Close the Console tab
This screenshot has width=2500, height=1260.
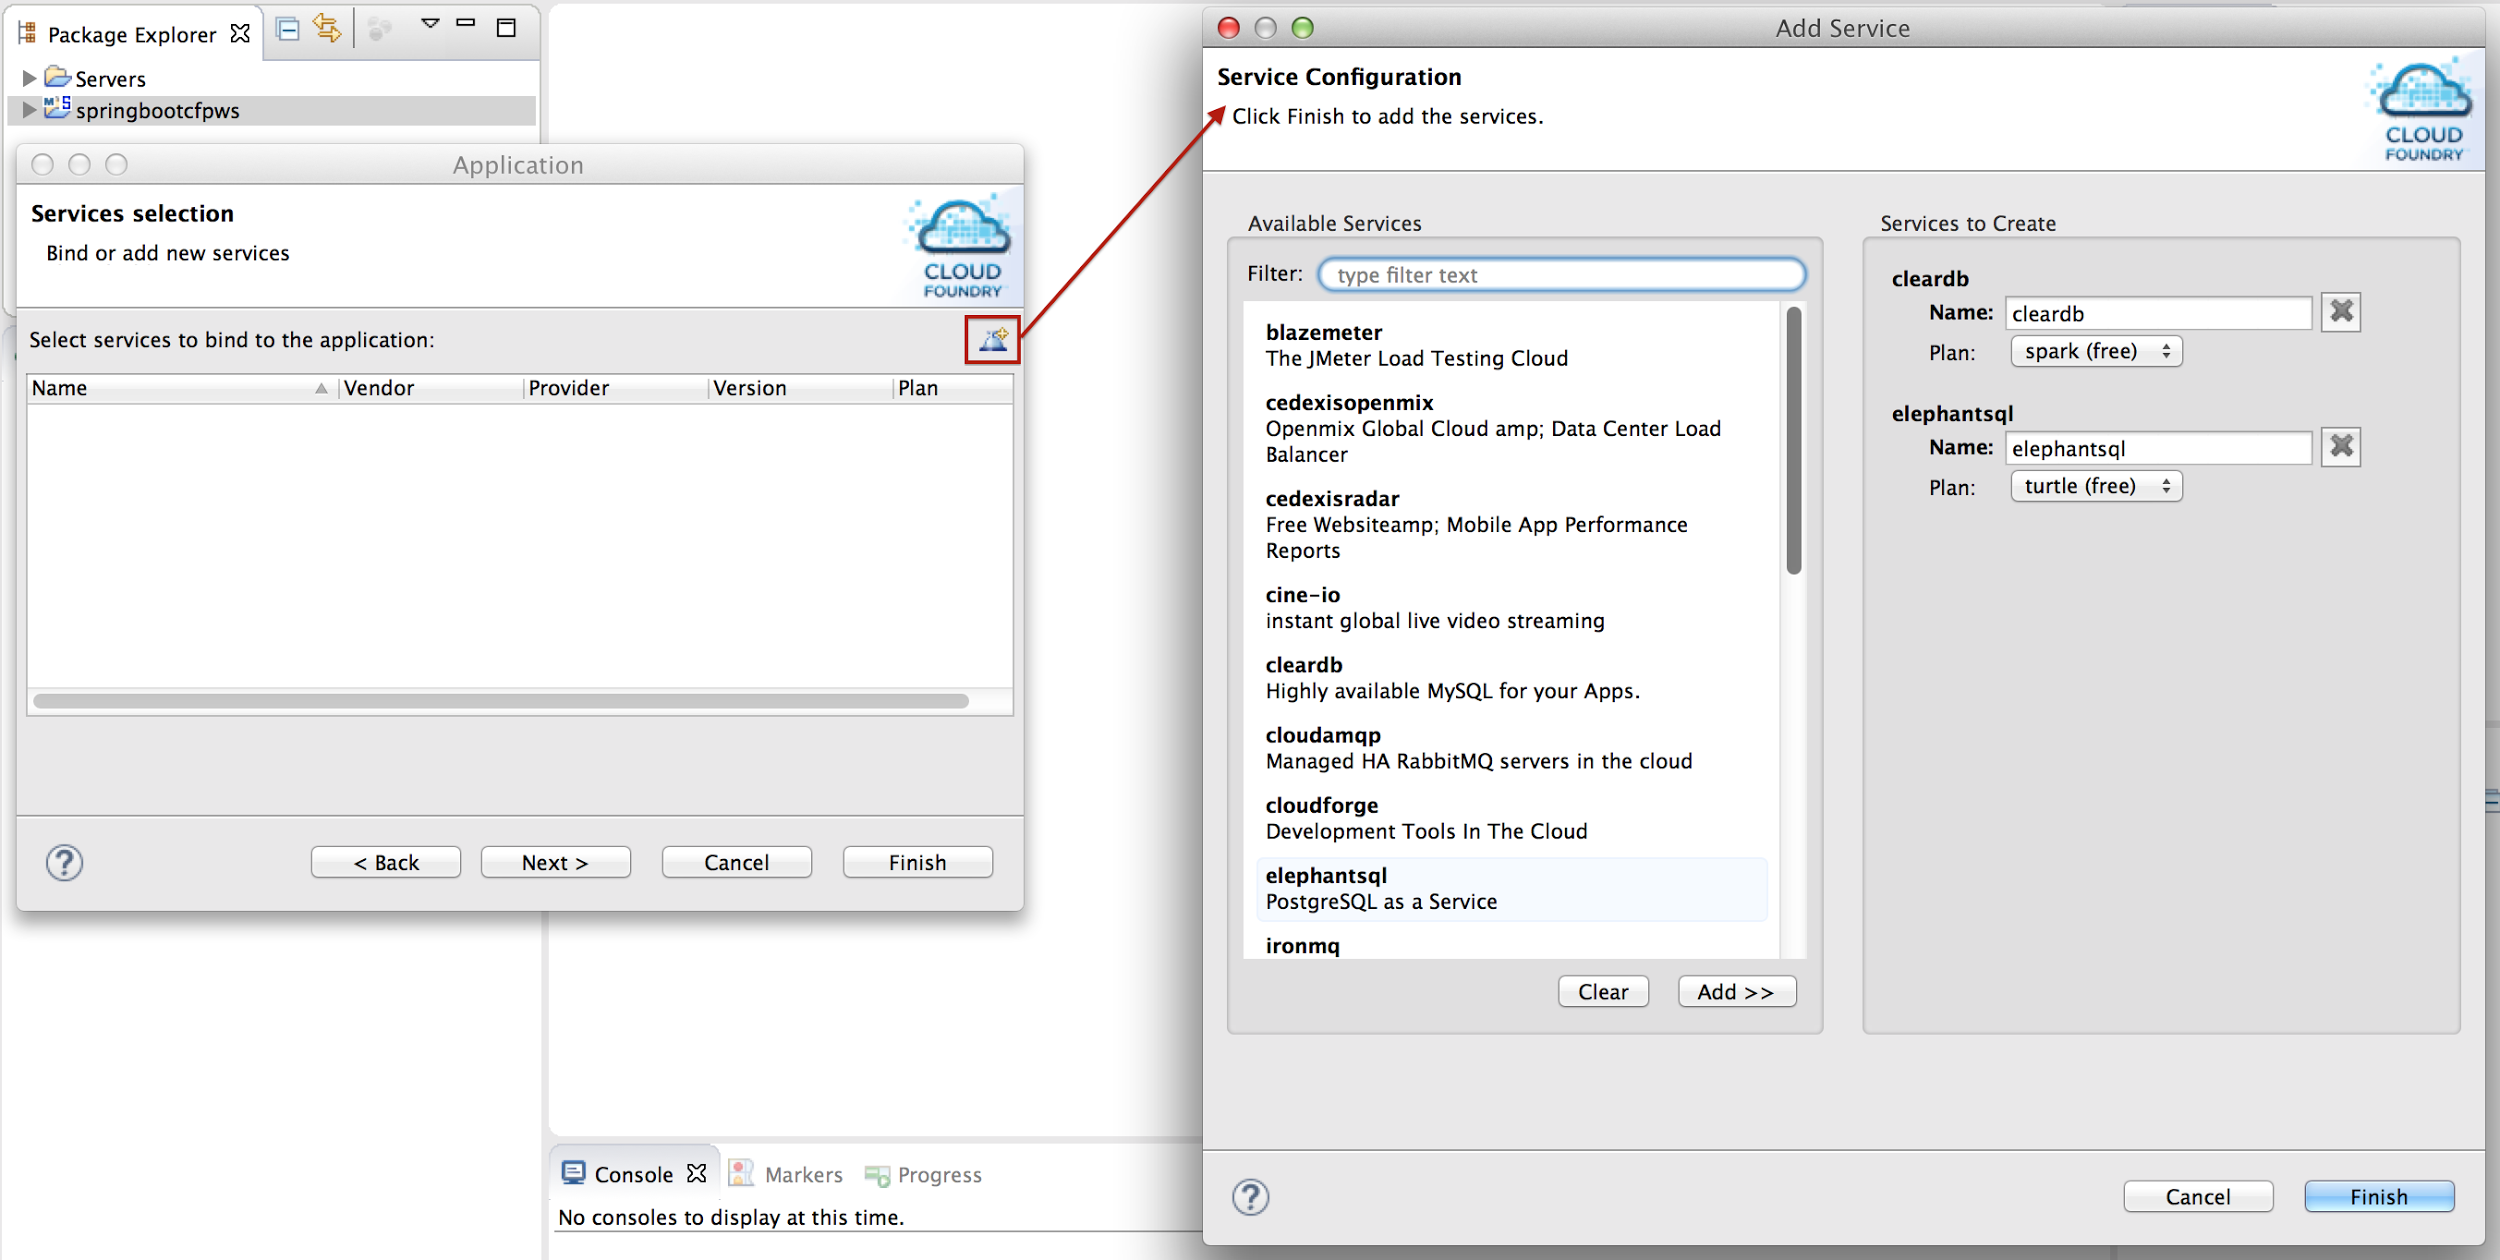[697, 1173]
